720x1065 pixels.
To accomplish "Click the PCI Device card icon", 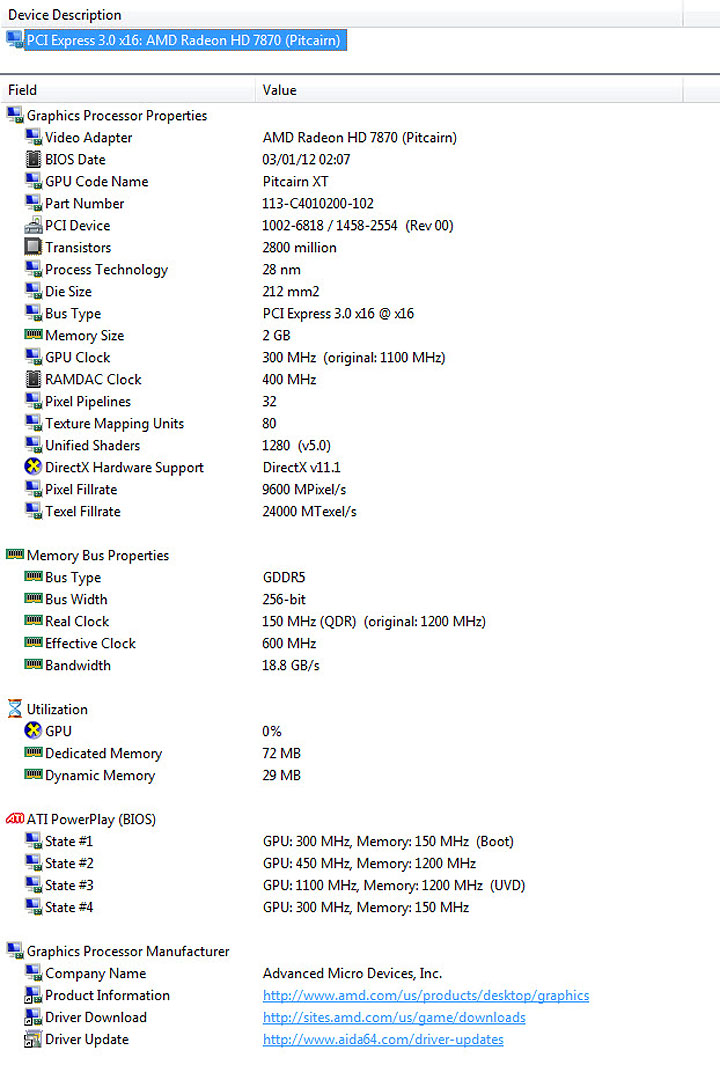I will click(33, 225).
